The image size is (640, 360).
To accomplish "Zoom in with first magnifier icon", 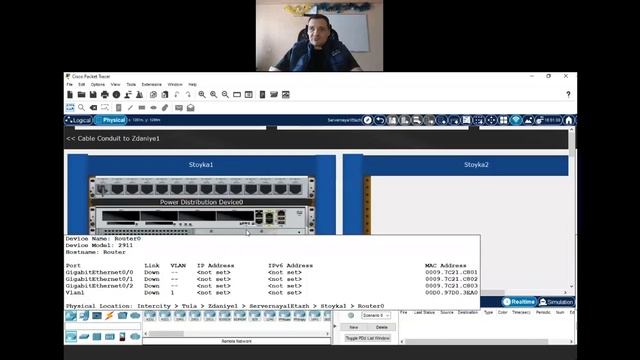I will [202, 95].
